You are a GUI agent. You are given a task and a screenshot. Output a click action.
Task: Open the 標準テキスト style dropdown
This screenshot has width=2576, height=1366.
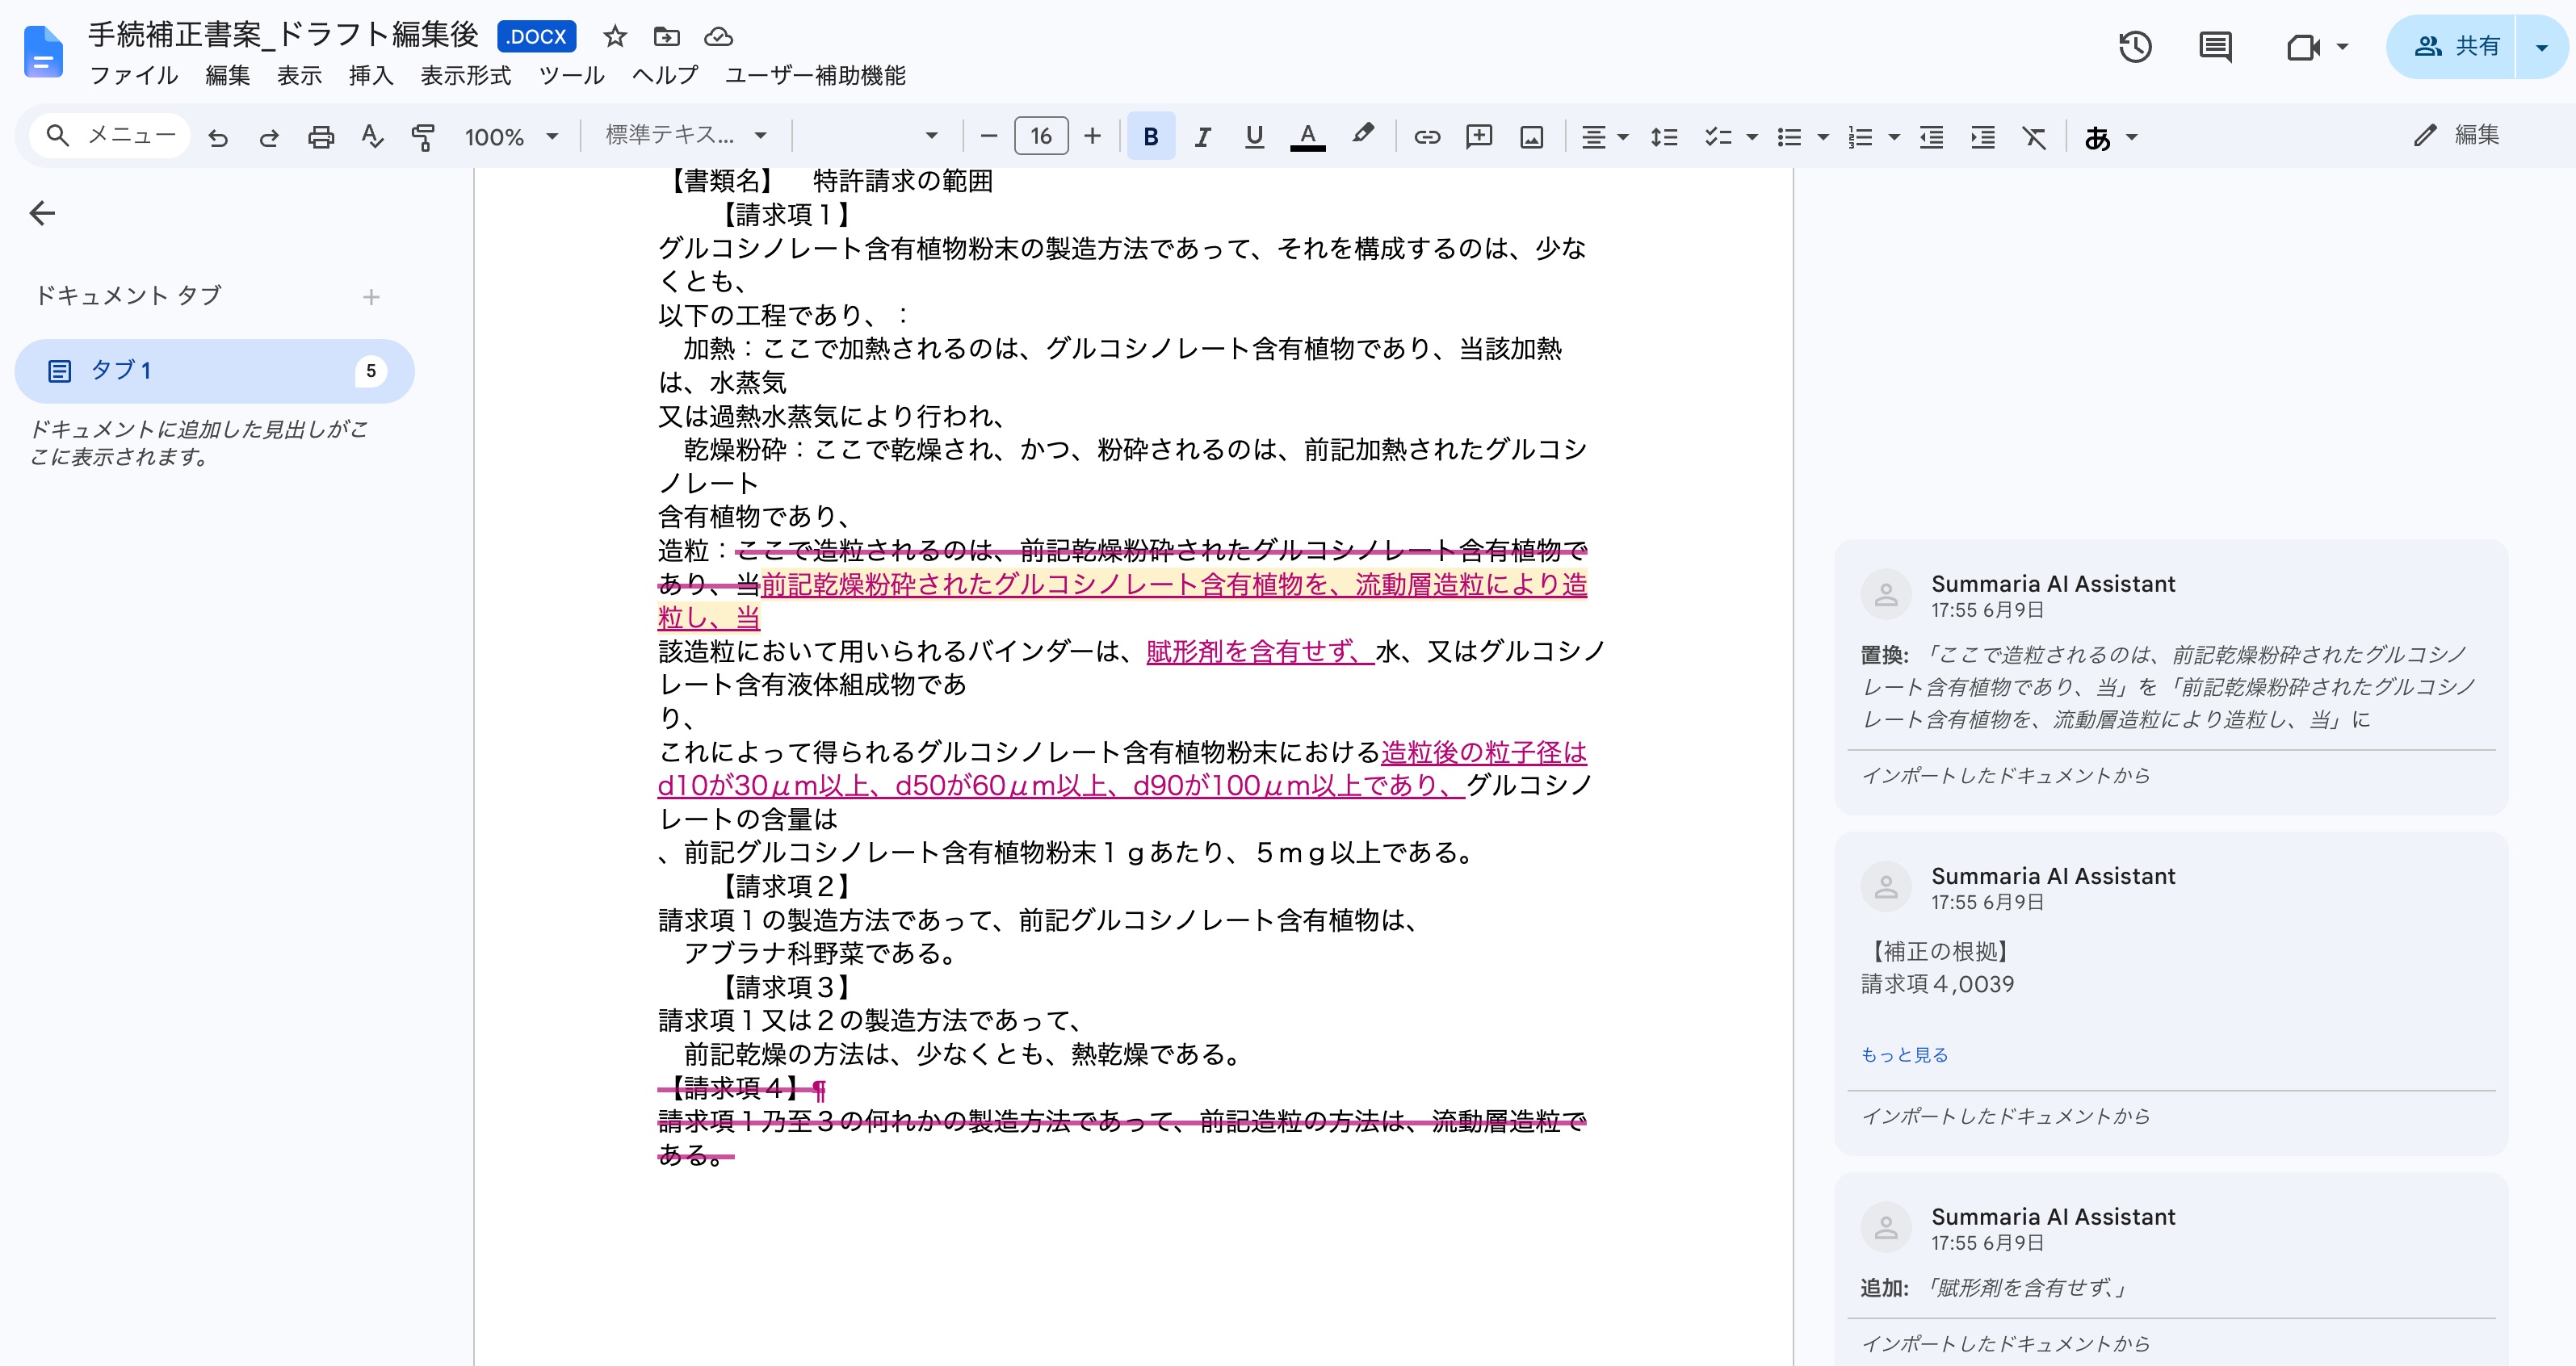(686, 136)
